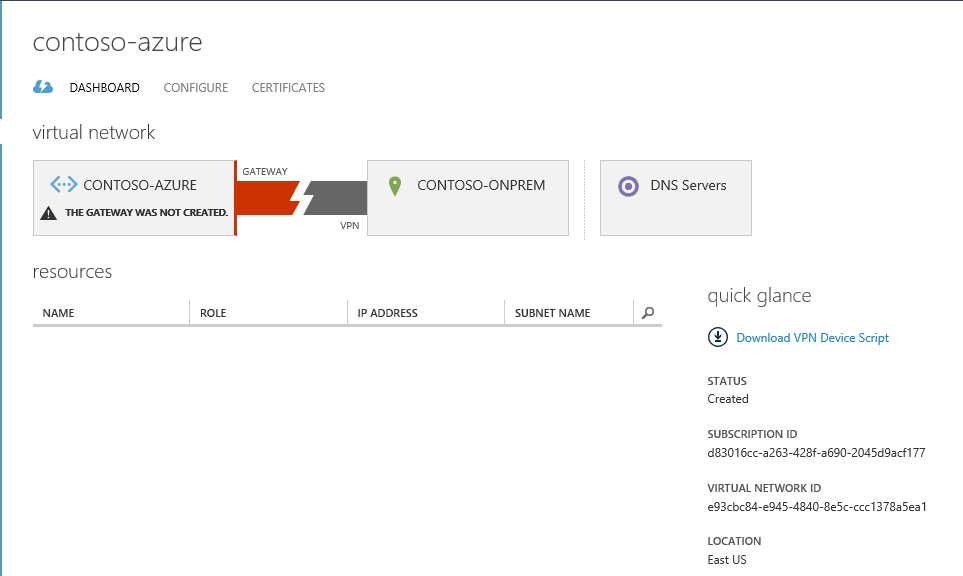Click the 'Created' status value
Screen dimensions: 963x576
[728, 399]
